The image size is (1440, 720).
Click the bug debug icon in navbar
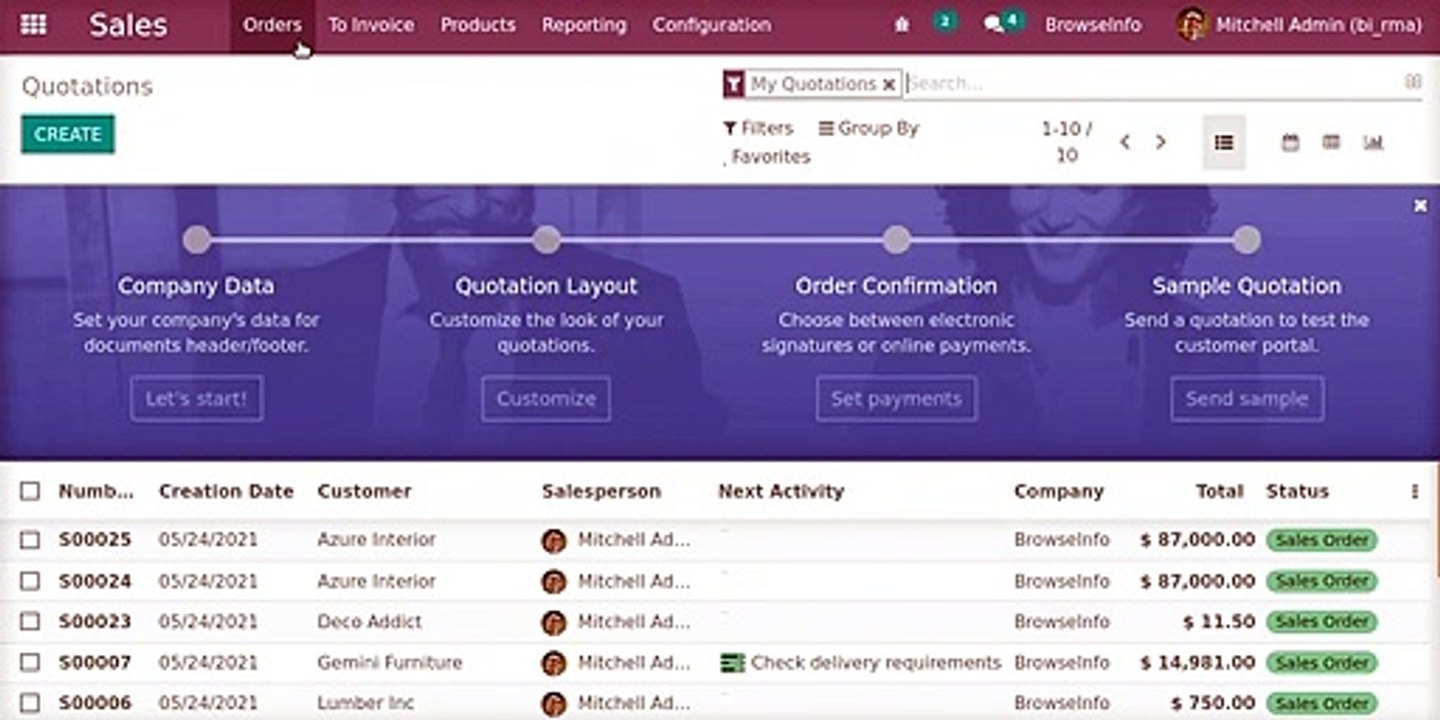pos(902,25)
